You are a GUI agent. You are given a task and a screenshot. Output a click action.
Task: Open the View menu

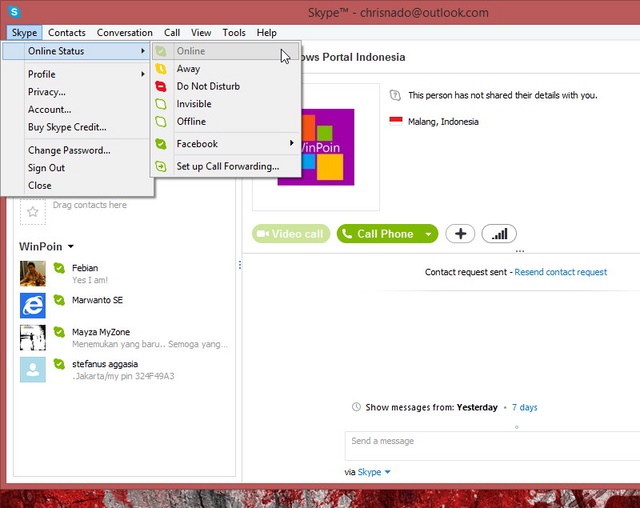[201, 33]
